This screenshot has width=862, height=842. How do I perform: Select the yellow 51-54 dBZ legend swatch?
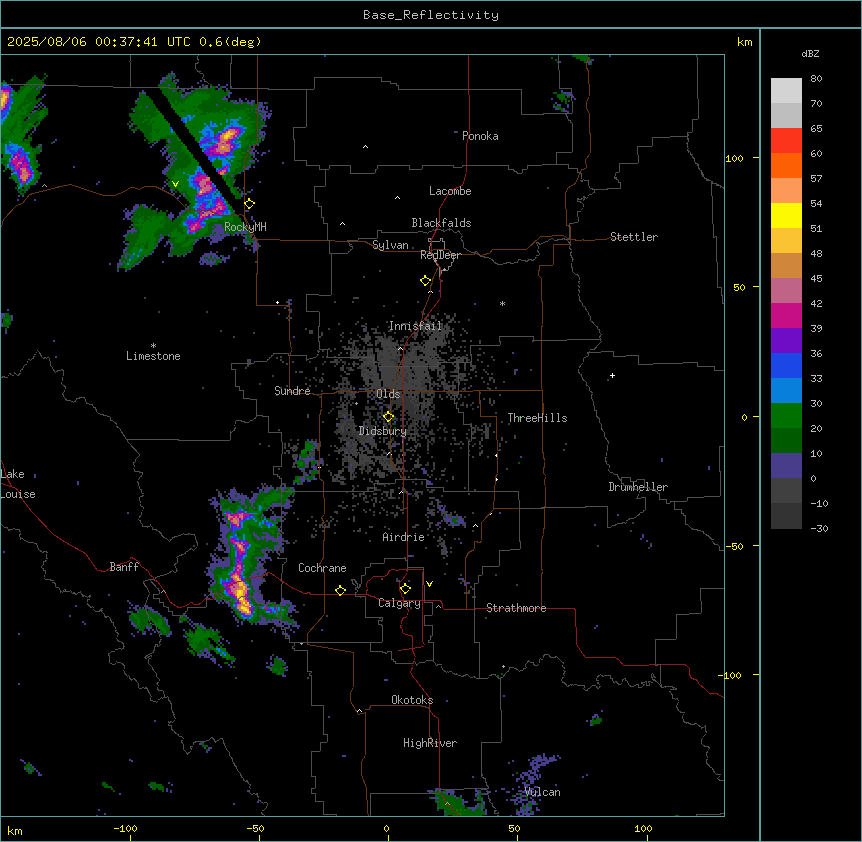tap(786, 215)
